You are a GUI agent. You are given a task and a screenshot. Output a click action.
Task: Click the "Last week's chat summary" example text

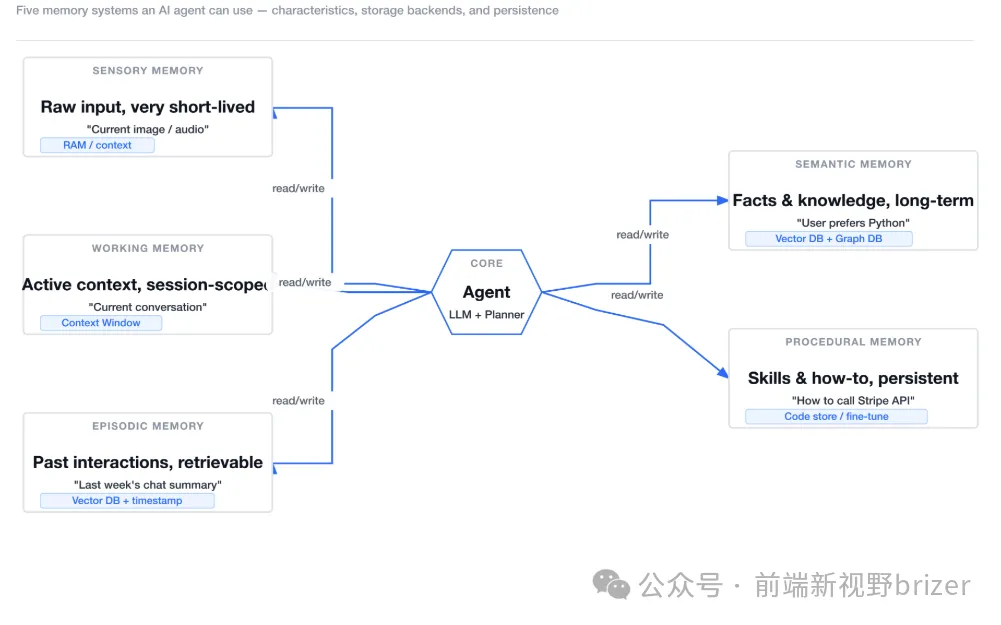[x=148, y=485]
